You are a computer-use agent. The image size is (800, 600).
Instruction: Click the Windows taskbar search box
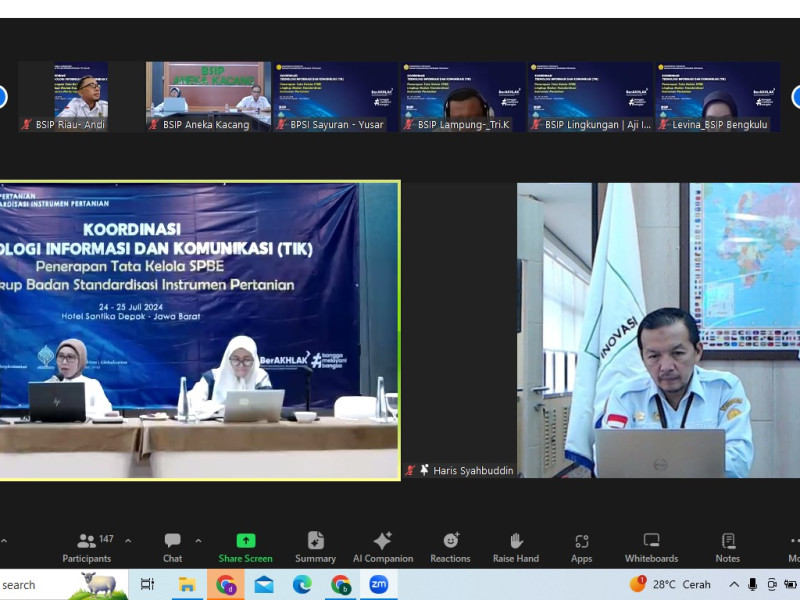[60, 585]
